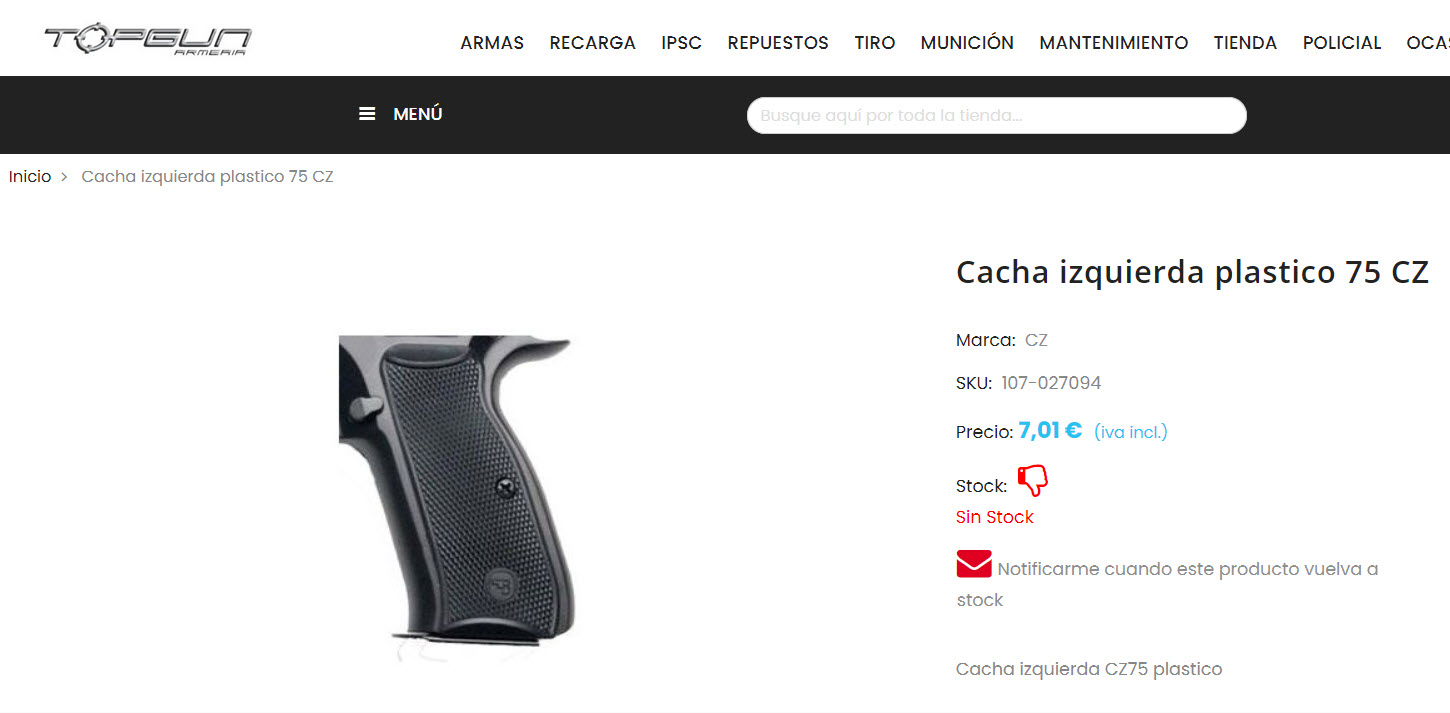Click the red envelope notification icon

(x=973, y=564)
